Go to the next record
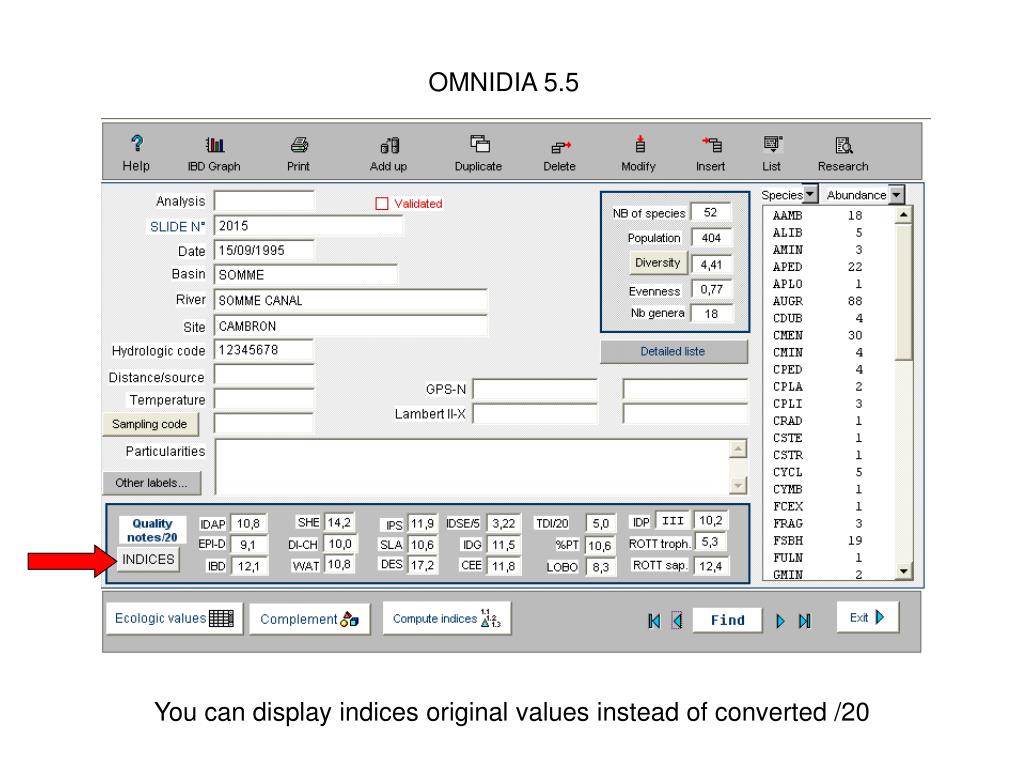This screenshot has width=1024, height=768. point(780,620)
